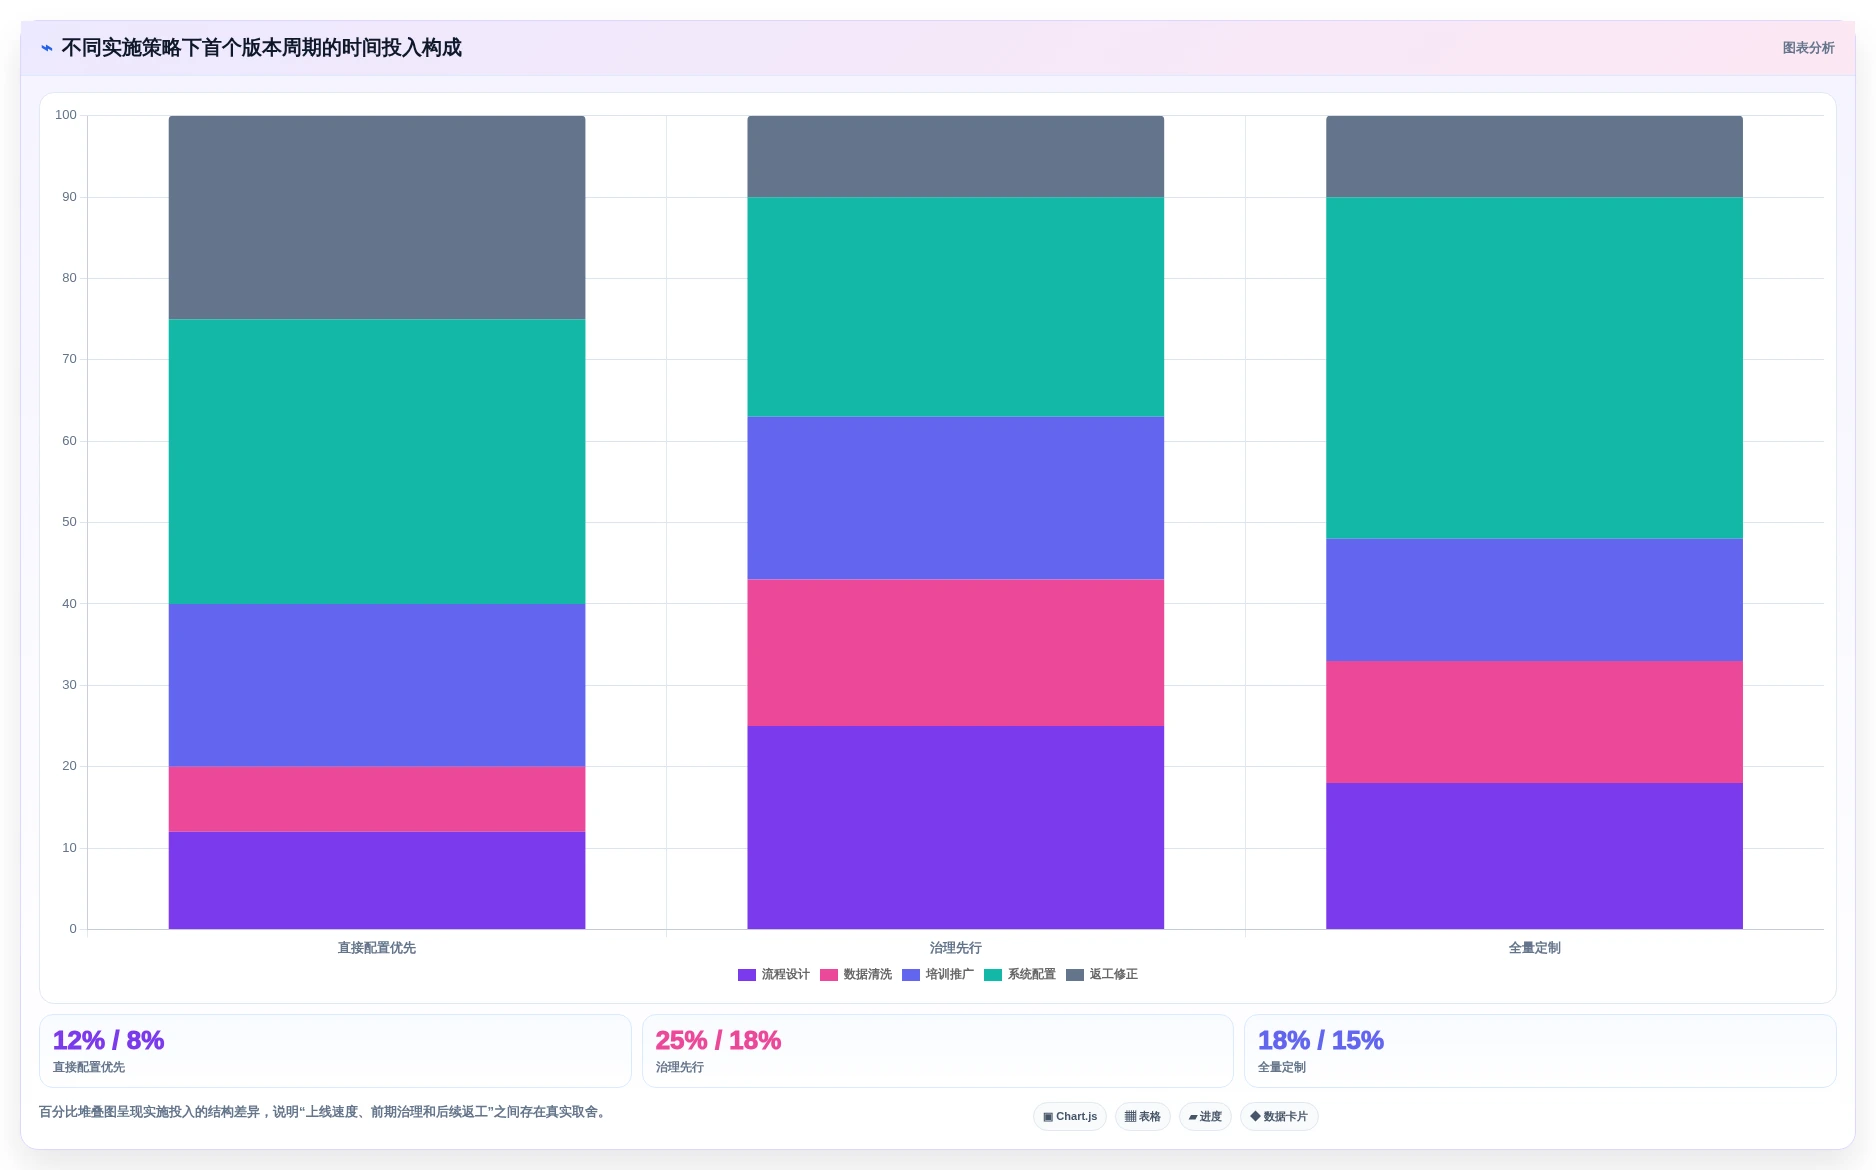Image resolution: width=1876 pixels, height=1170 pixels.
Task: Toggle the 返工修正 legend swatch
Action: click(1075, 975)
